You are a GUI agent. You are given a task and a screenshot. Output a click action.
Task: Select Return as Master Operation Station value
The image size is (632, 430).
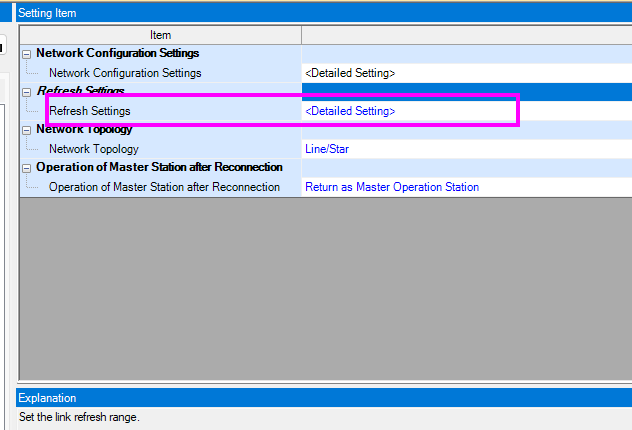[x=392, y=187]
